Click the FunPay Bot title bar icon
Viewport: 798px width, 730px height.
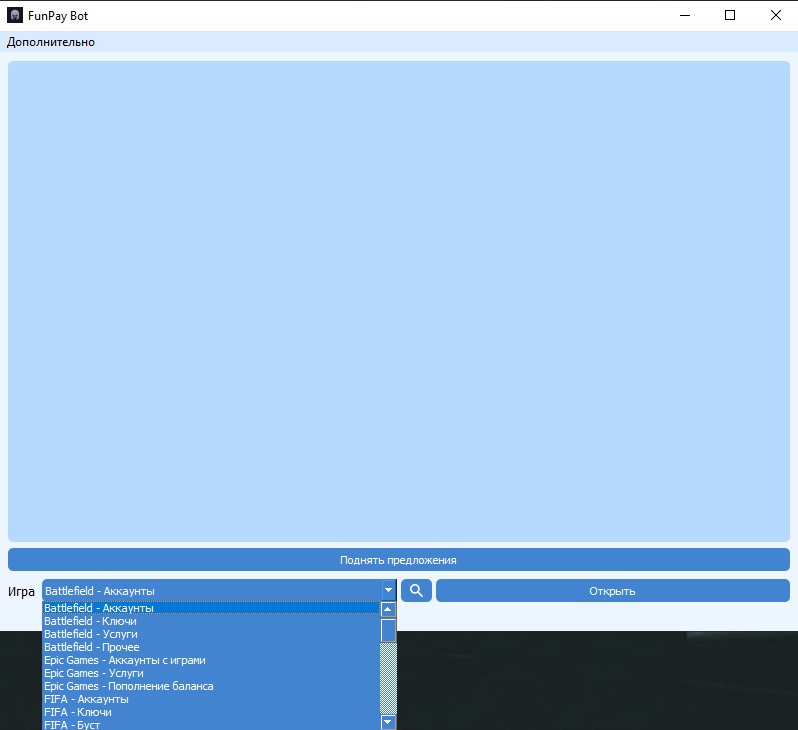coord(15,15)
